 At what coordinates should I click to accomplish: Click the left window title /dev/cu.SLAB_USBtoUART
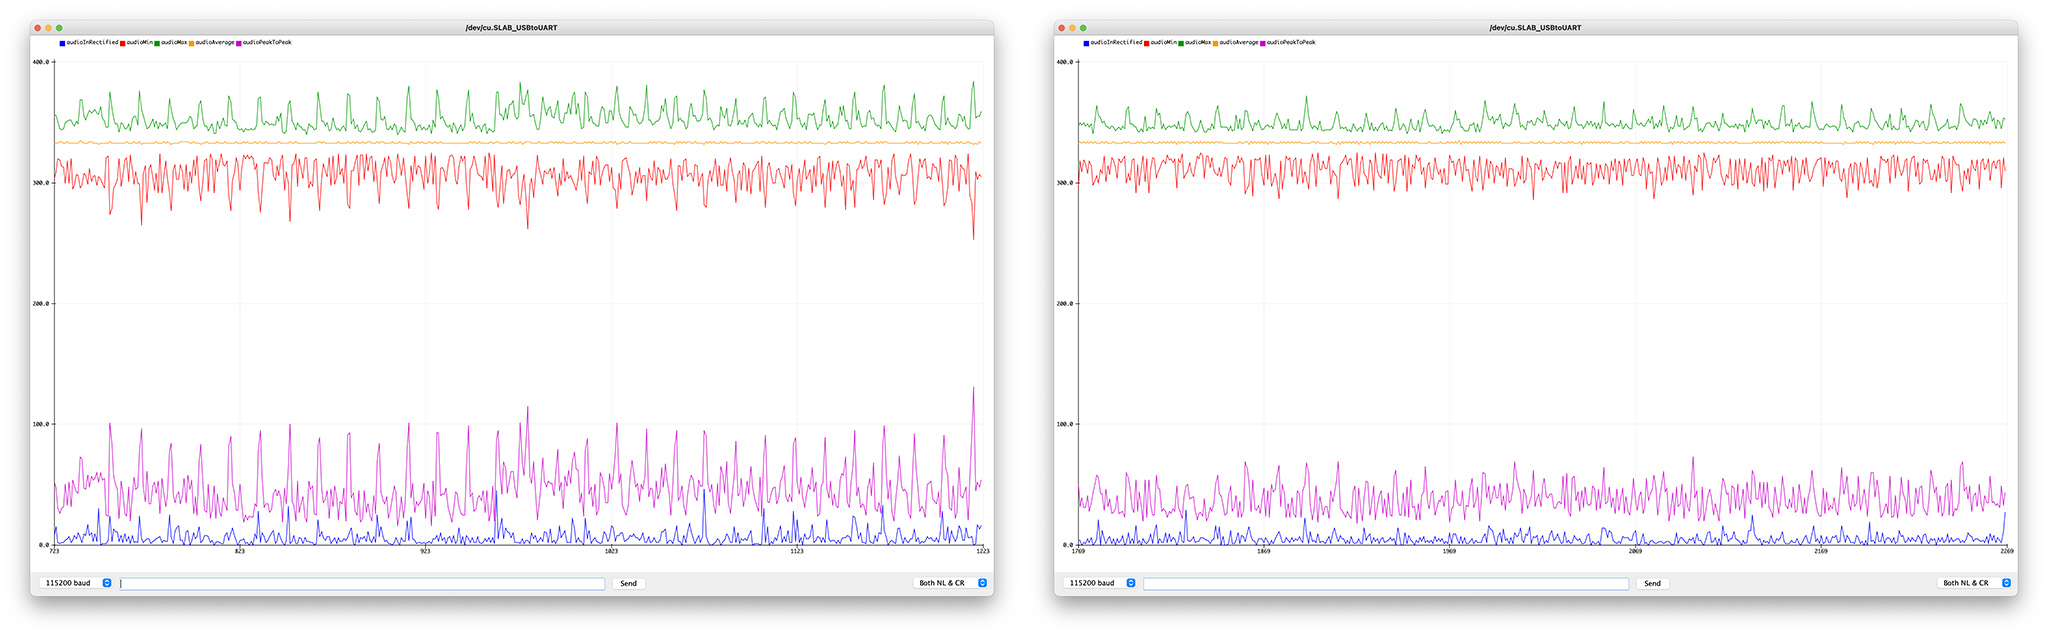[x=511, y=28]
